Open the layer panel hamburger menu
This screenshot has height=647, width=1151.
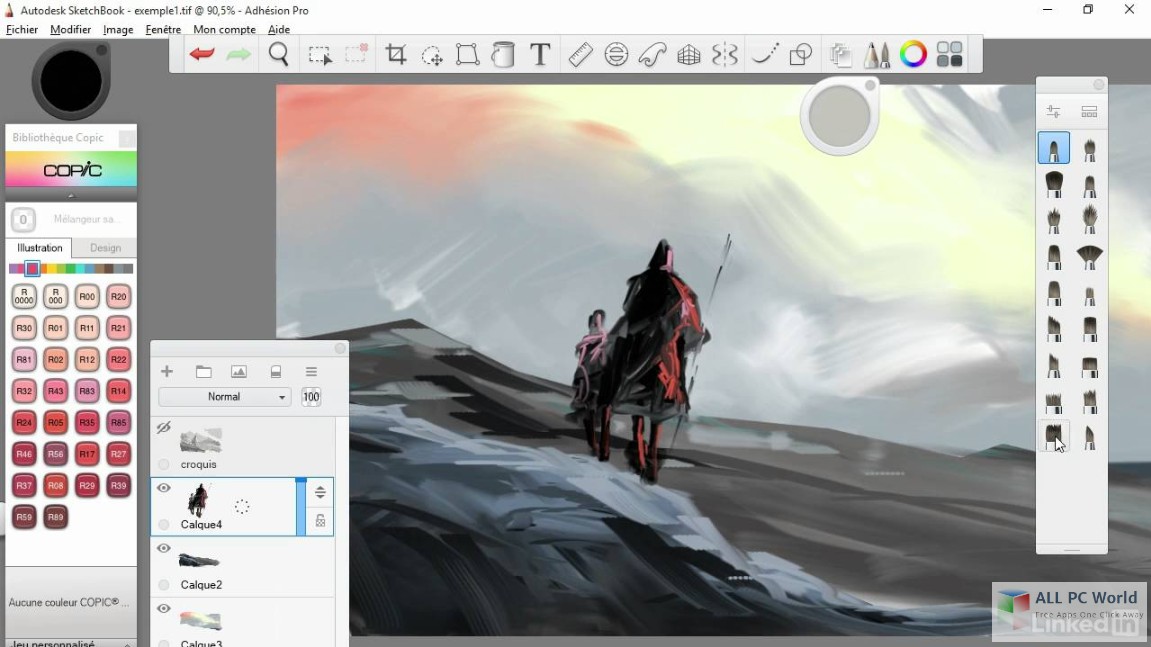tap(311, 372)
